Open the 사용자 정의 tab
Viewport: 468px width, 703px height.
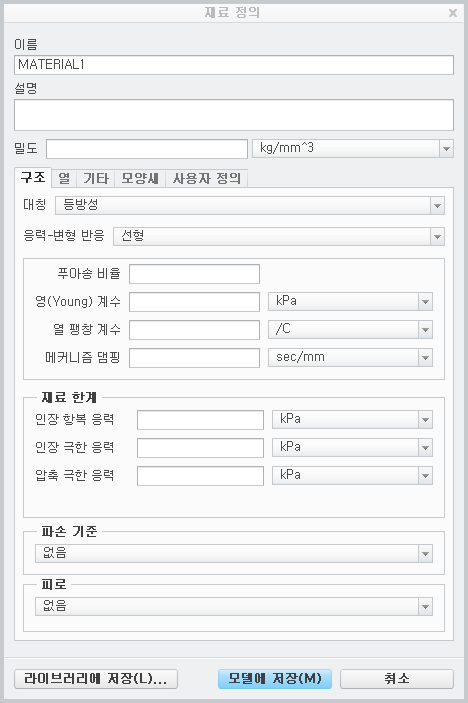[207, 178]
